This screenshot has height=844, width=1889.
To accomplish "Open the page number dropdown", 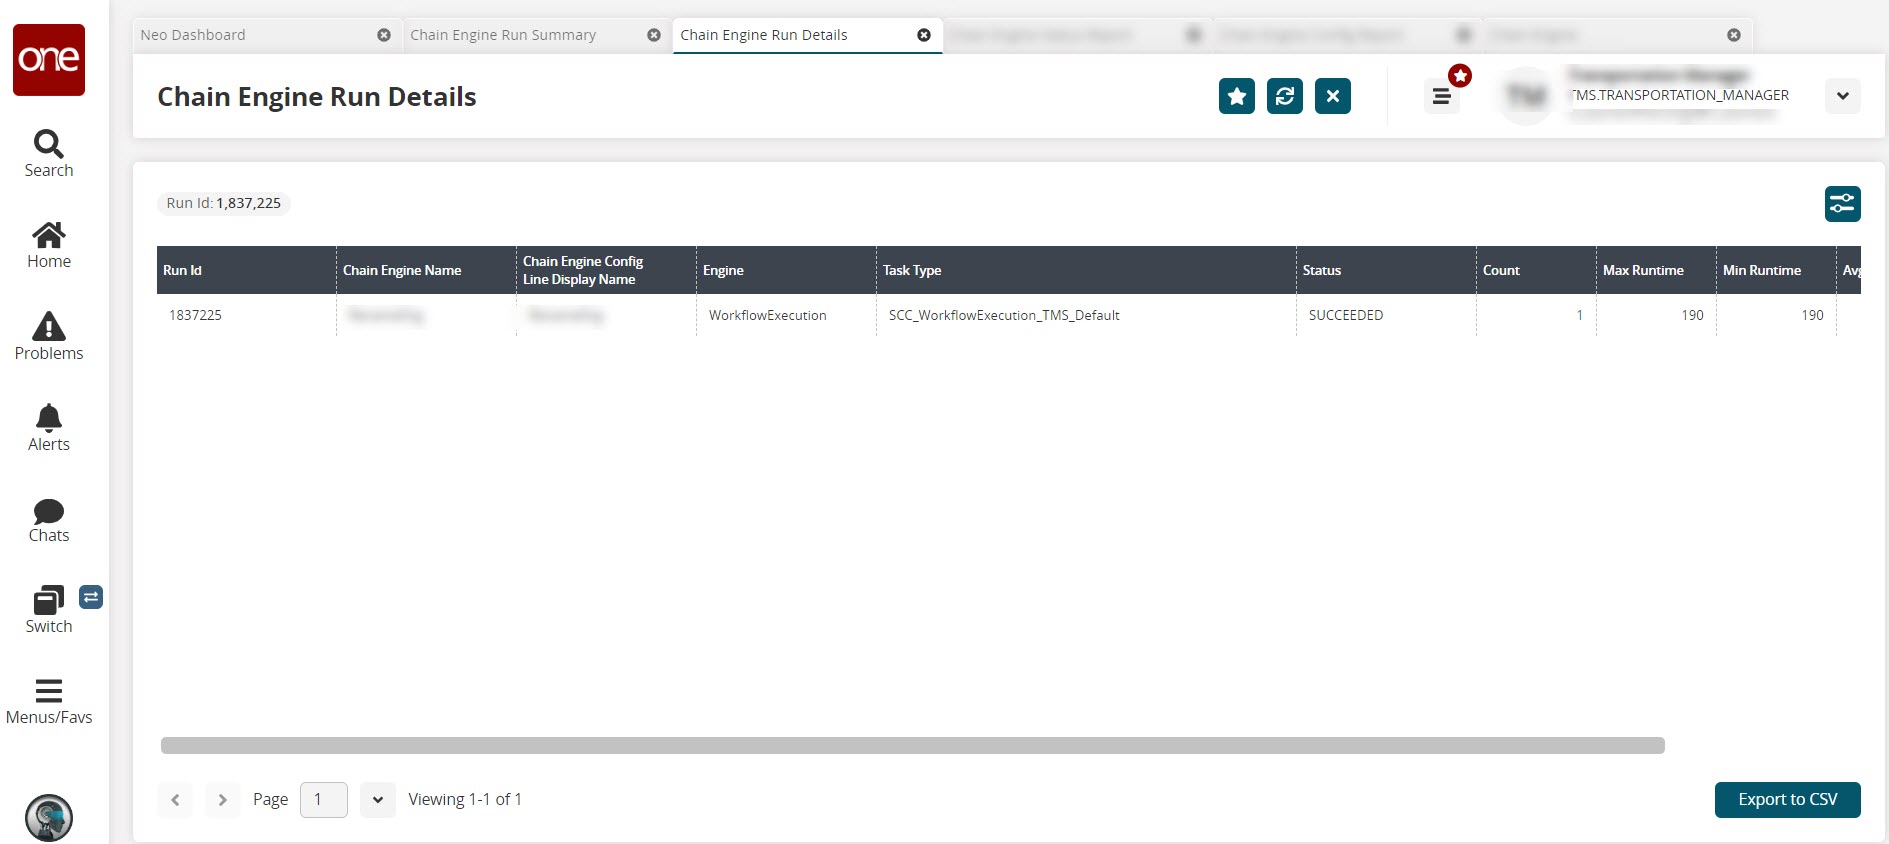I will coord(378,799).
